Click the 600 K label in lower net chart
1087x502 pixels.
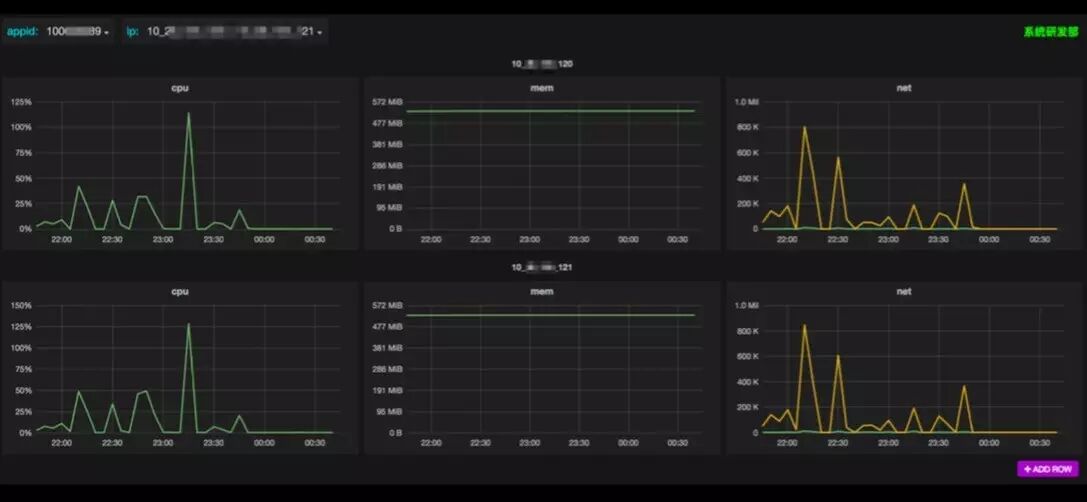tap(747, 356)
